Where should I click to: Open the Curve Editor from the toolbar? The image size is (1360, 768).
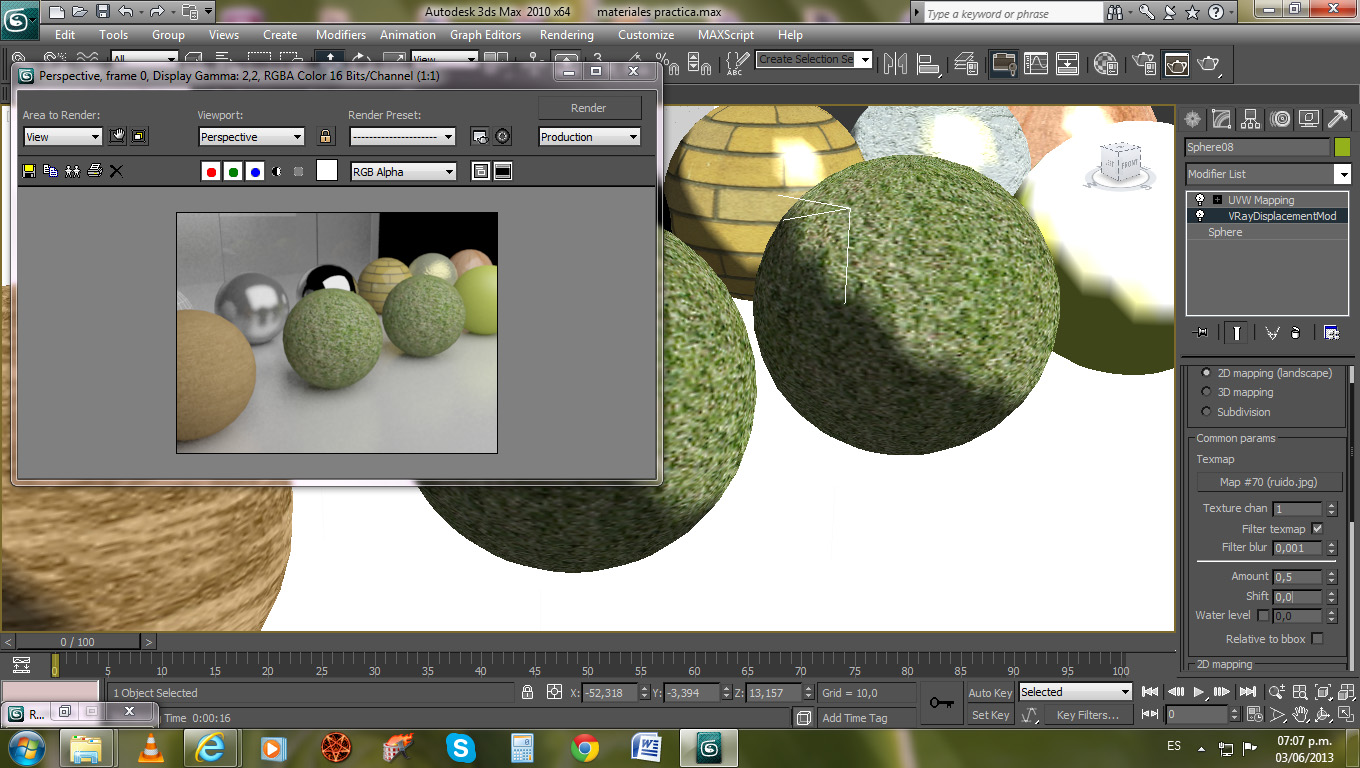pos(1036,64)
